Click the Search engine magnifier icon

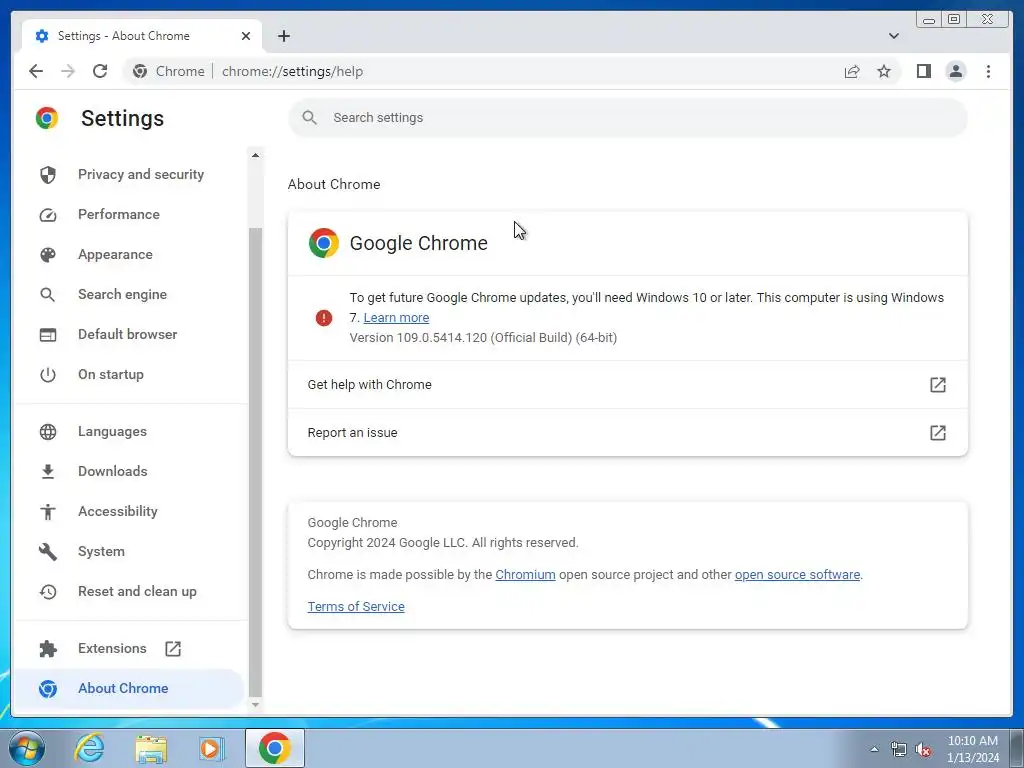click(48, 295)
